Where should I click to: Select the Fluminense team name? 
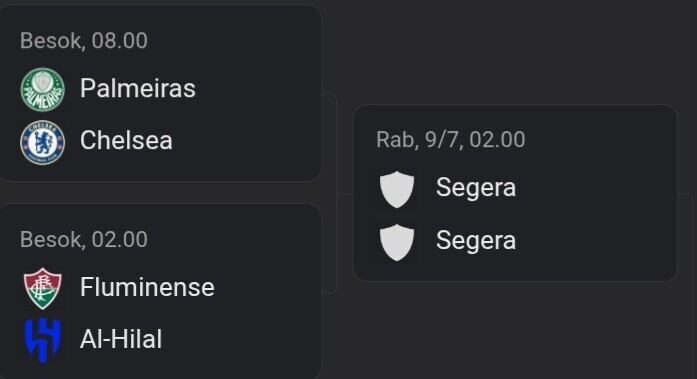pos(147,287)
